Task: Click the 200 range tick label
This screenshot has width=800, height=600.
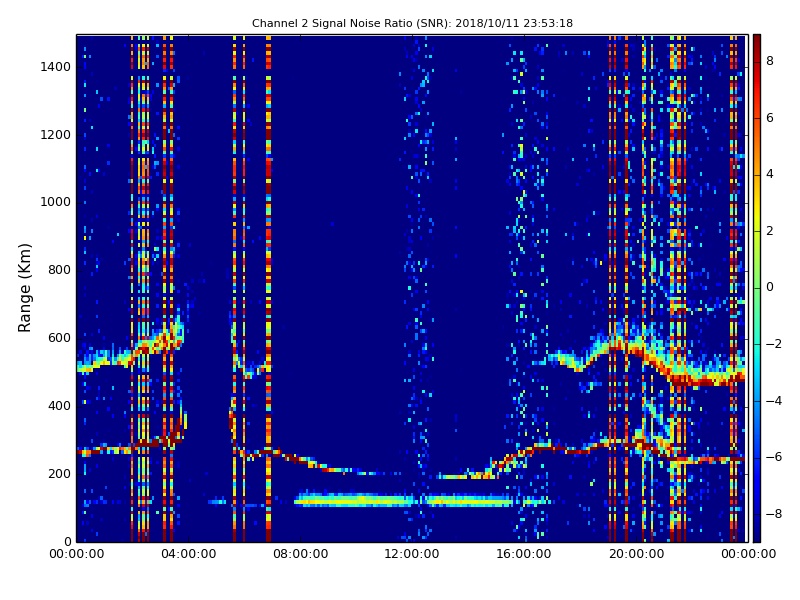Action: (x=58, y=474)
